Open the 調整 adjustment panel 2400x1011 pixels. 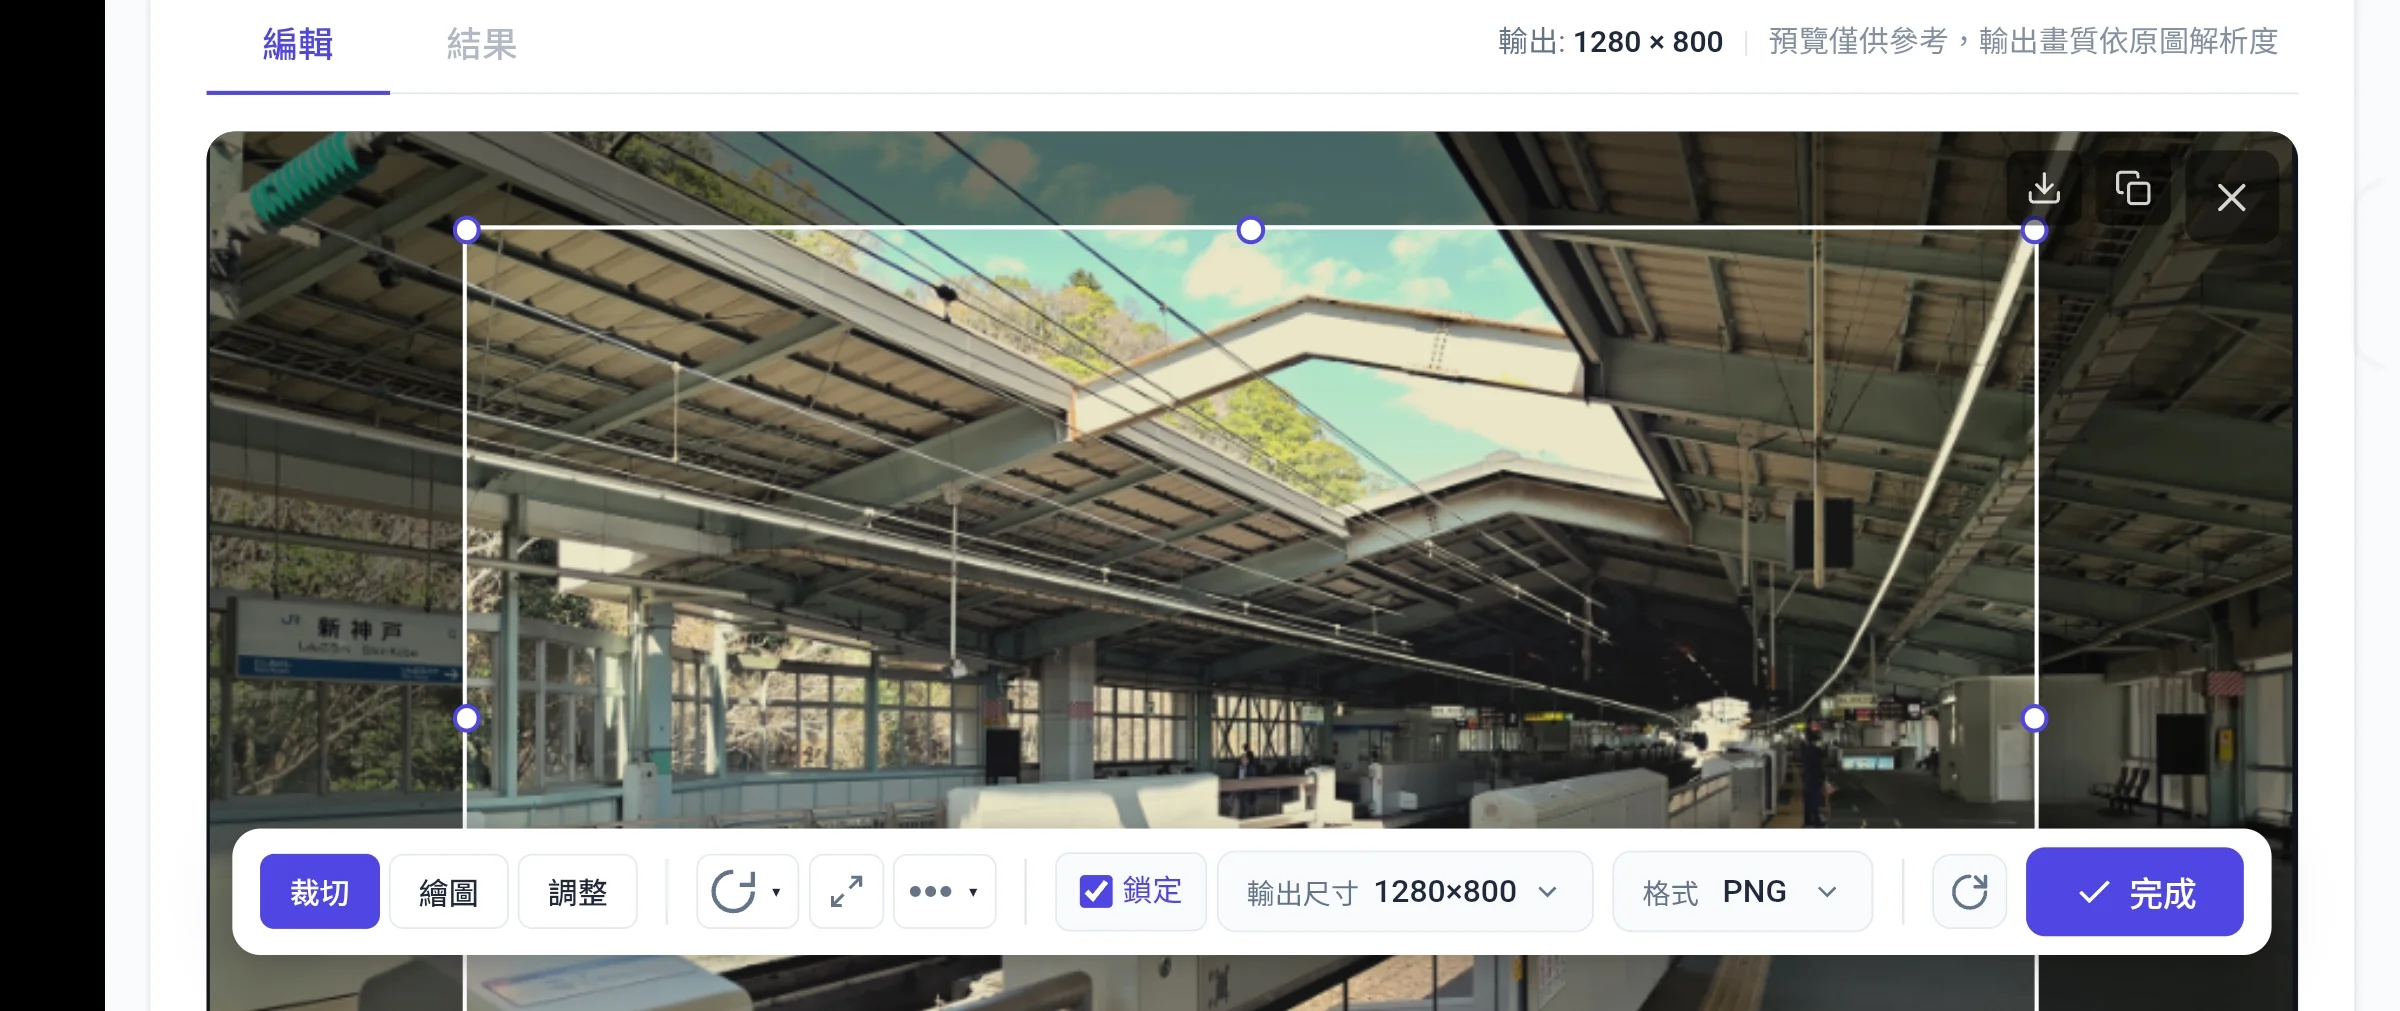click(577, 891)
